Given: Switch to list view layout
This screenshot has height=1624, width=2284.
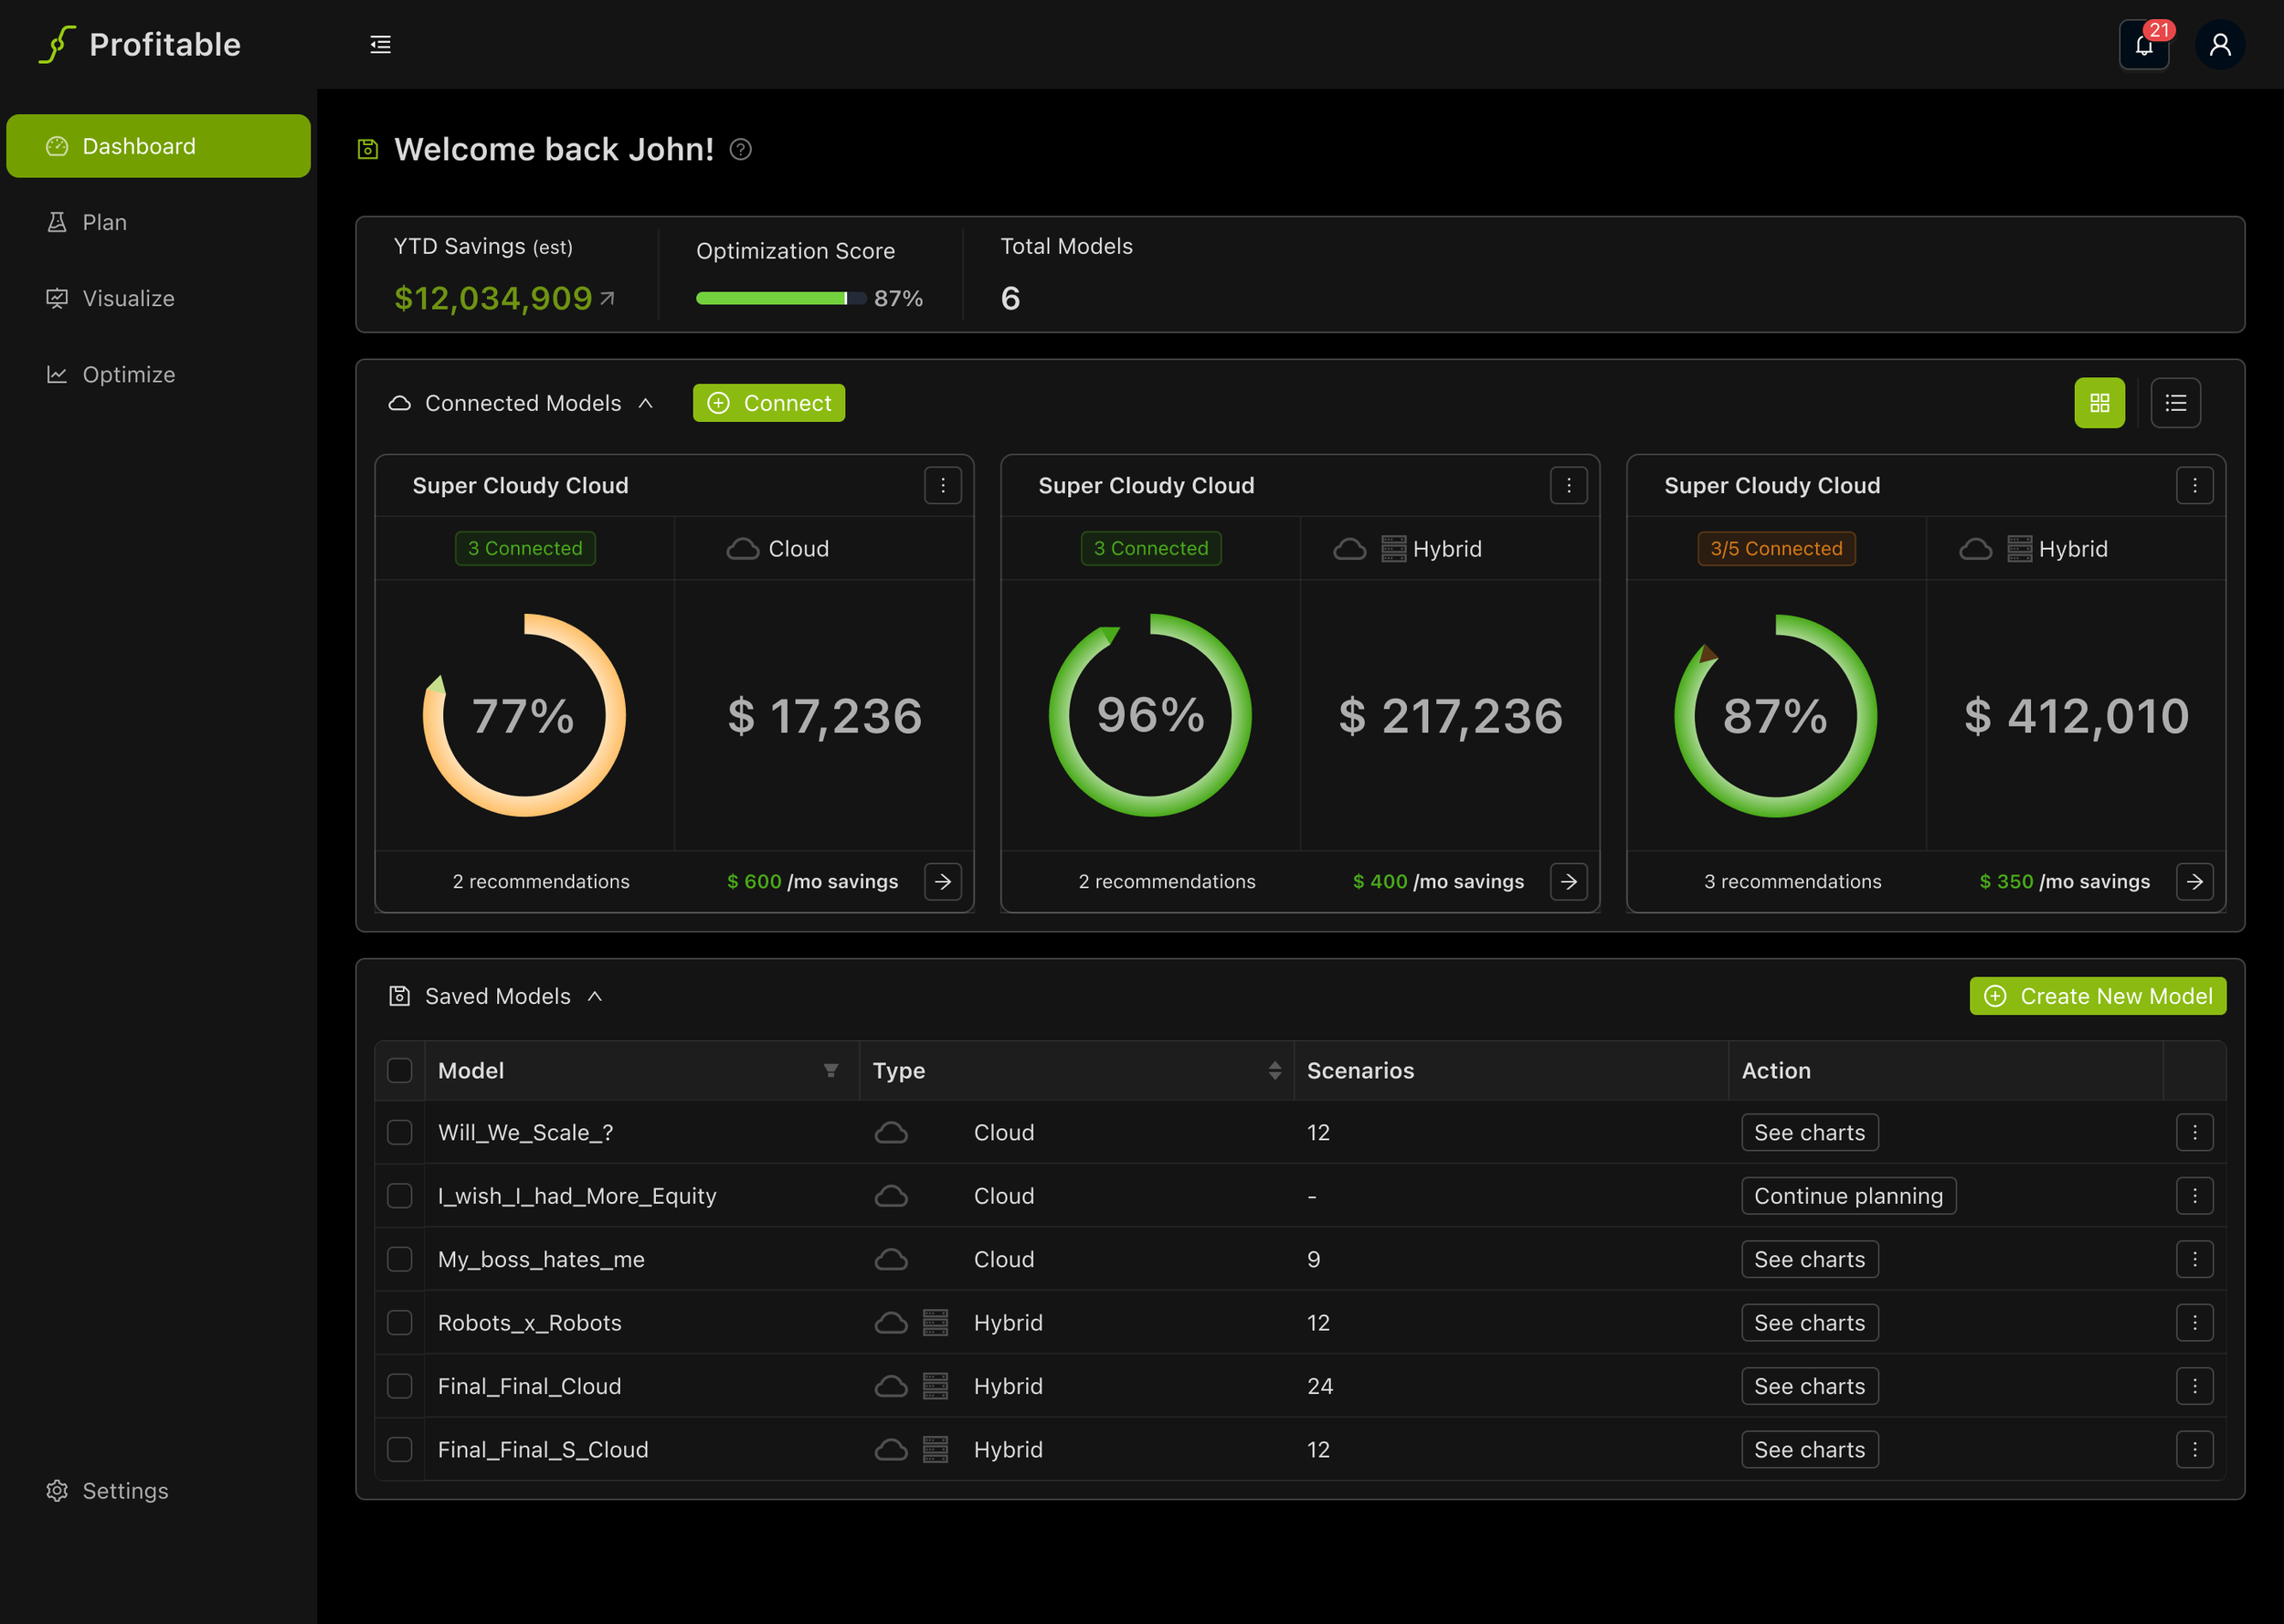Looking at the screenshot, I should pos(2175,403).
